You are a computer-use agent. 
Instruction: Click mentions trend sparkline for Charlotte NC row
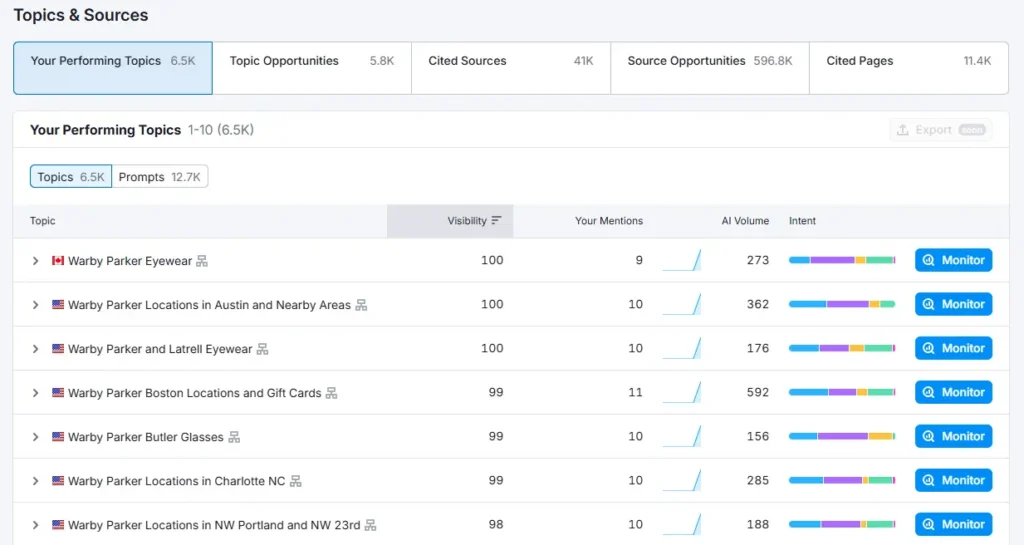(682, 480)
